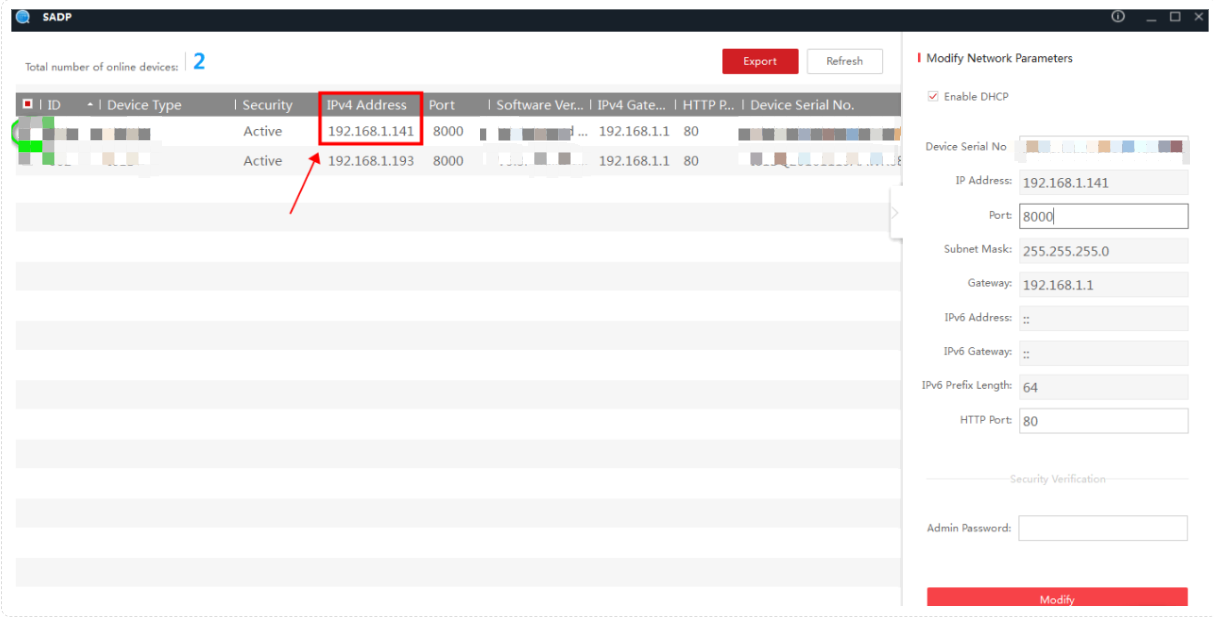Click the Refresh button
The width and height of the screenshot is (1214, 617).
pos(844,61)
